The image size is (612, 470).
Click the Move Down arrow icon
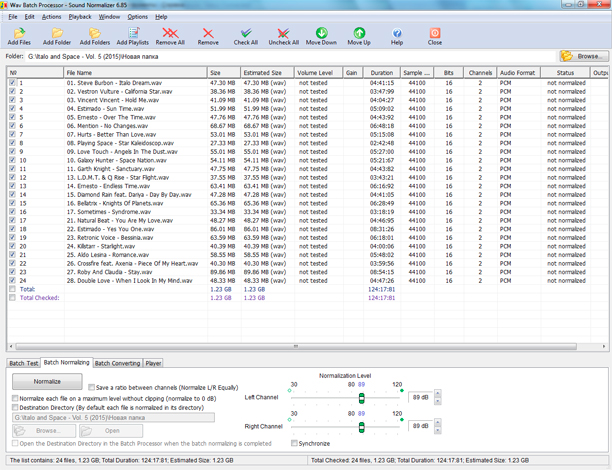click(x=321, y=32)
